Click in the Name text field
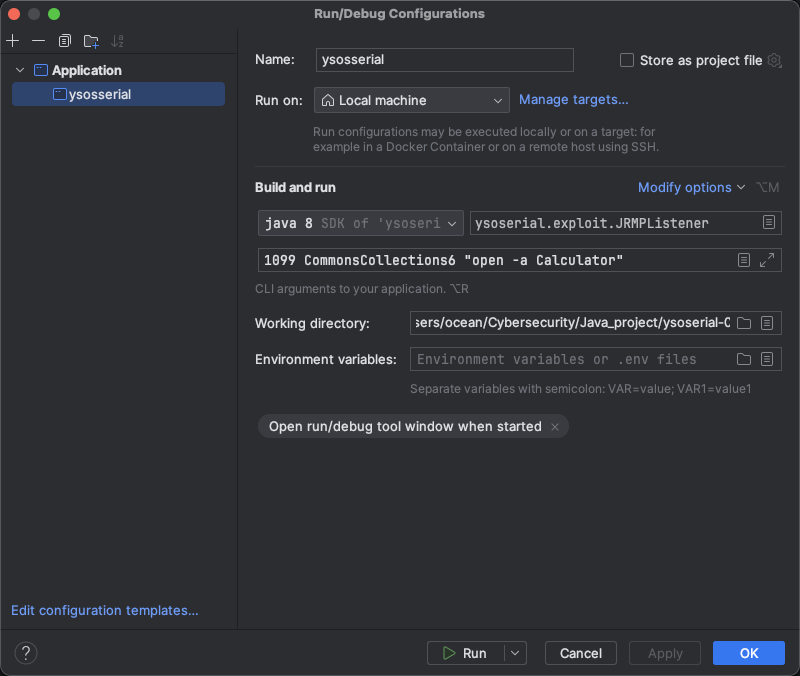The width and height of the screenshot is (800, 676). [444, 60]
